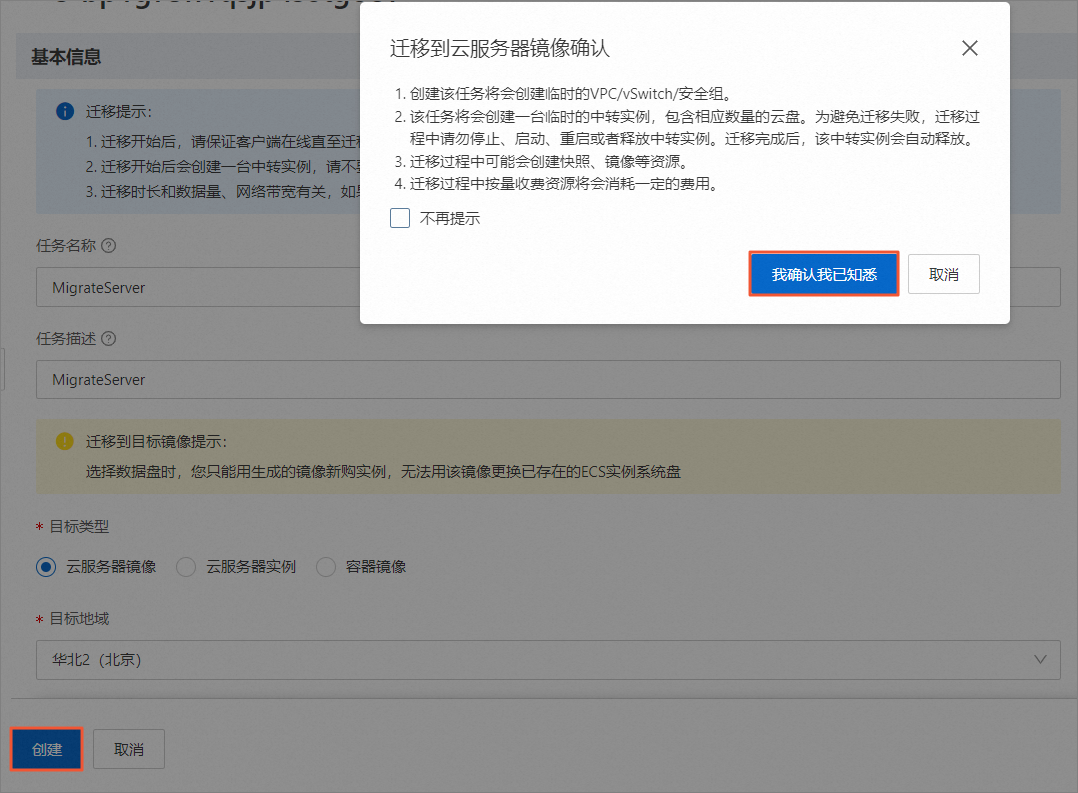Close the migration confirmation dialog

click(969, 48)
